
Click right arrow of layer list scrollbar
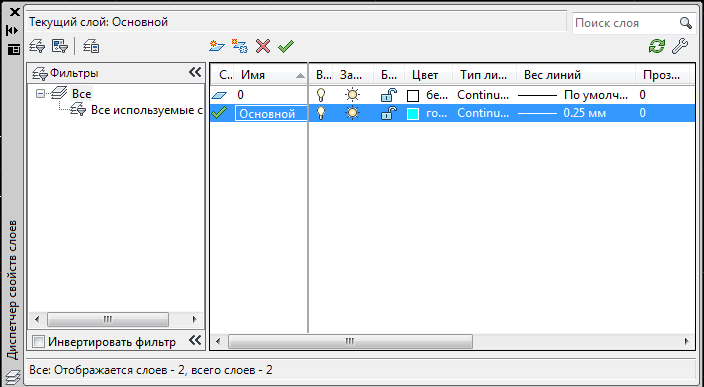tap(686, 342)
